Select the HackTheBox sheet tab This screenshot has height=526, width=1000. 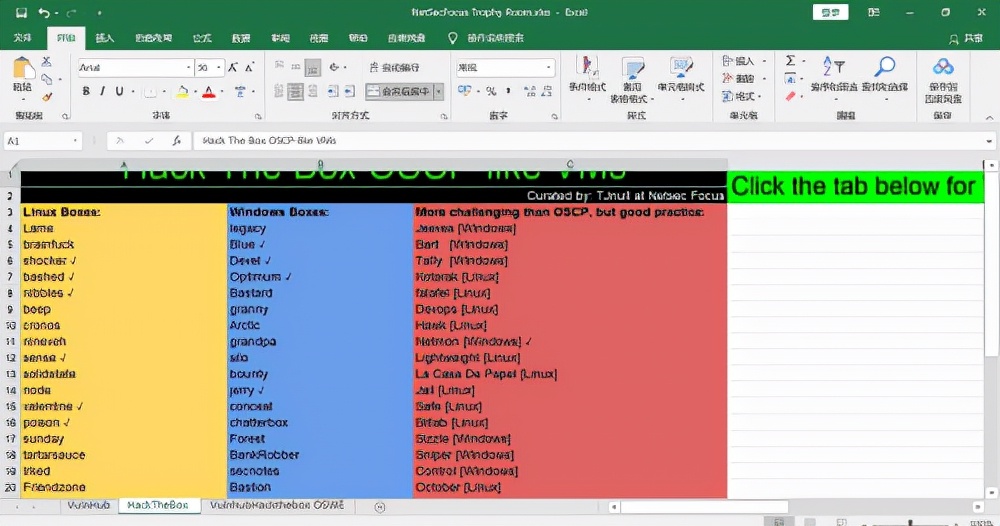coord(158,505)
